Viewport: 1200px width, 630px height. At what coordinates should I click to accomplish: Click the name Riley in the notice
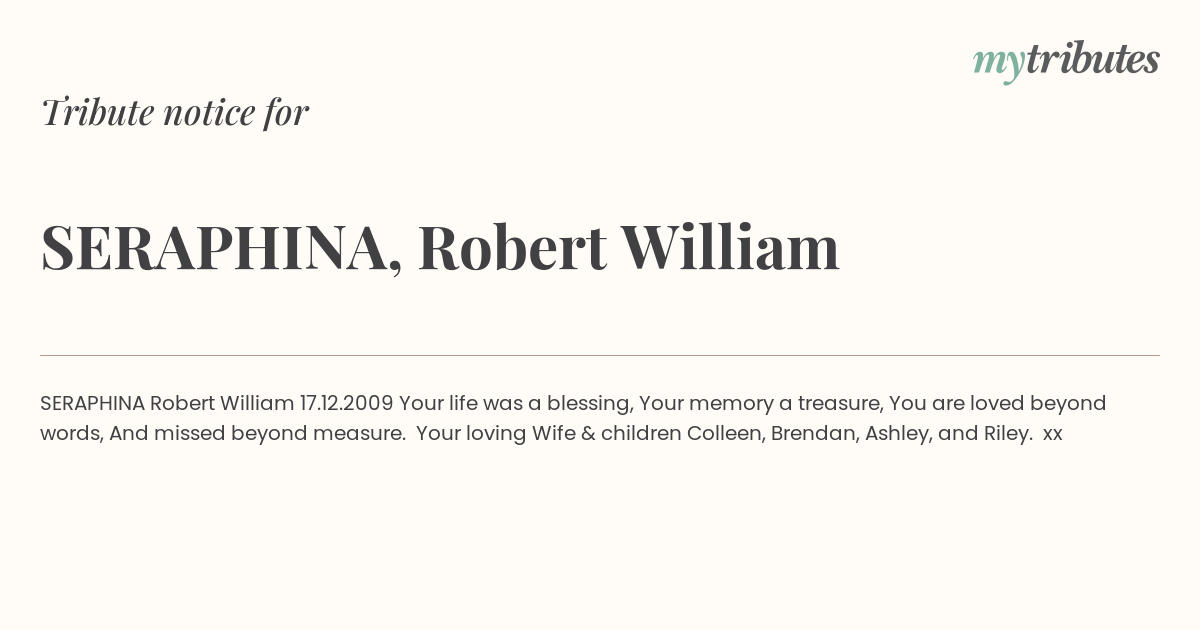click(1006, 435)
